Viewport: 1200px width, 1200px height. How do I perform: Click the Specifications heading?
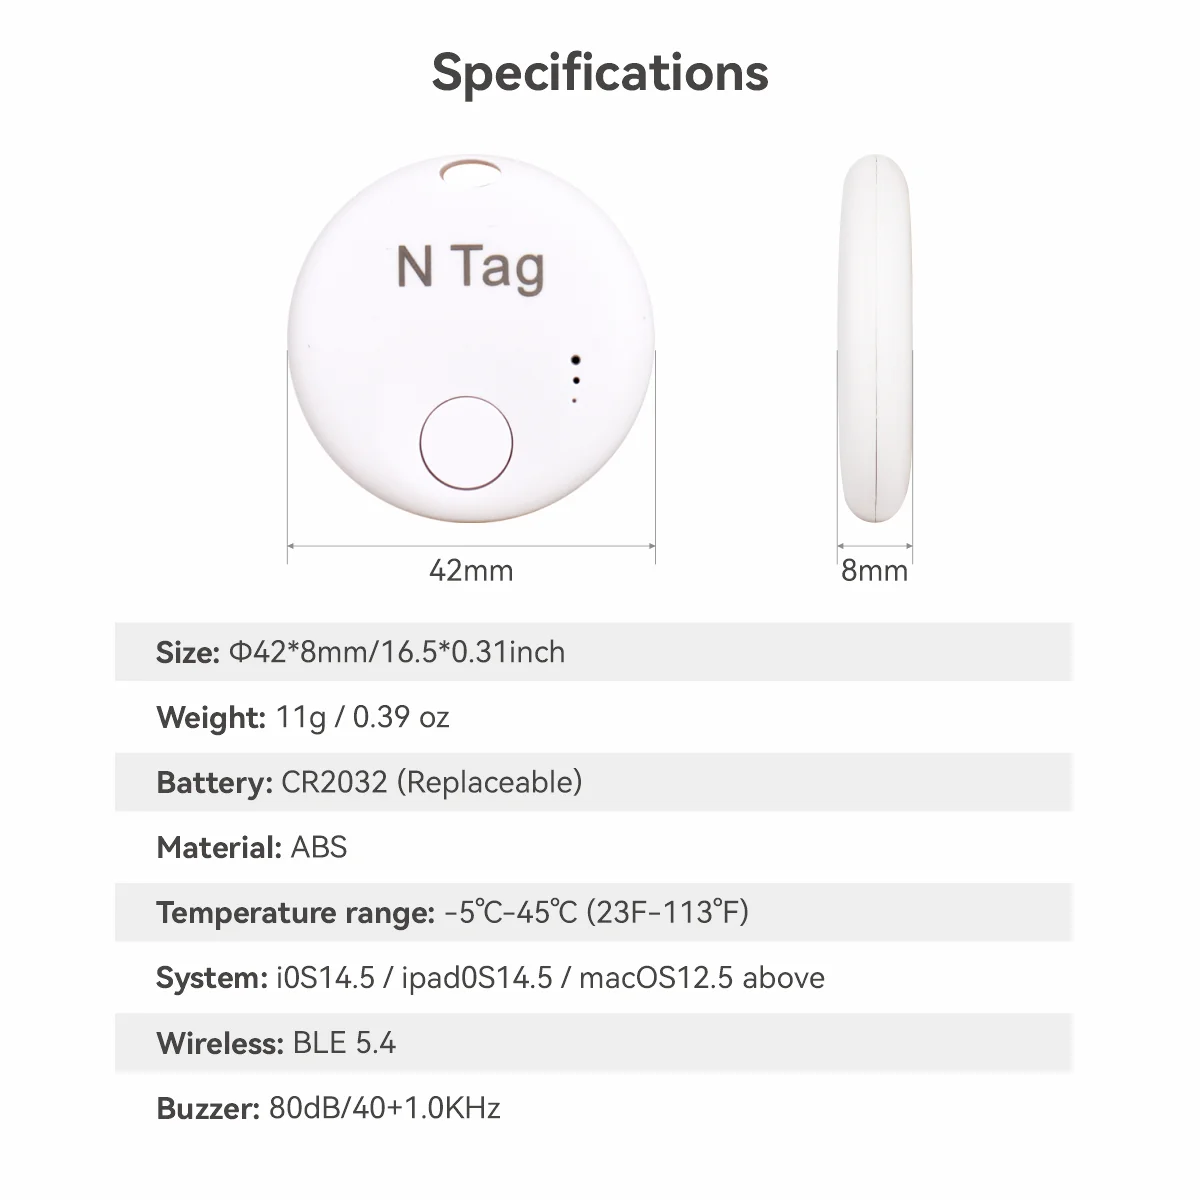click(600, 72)
